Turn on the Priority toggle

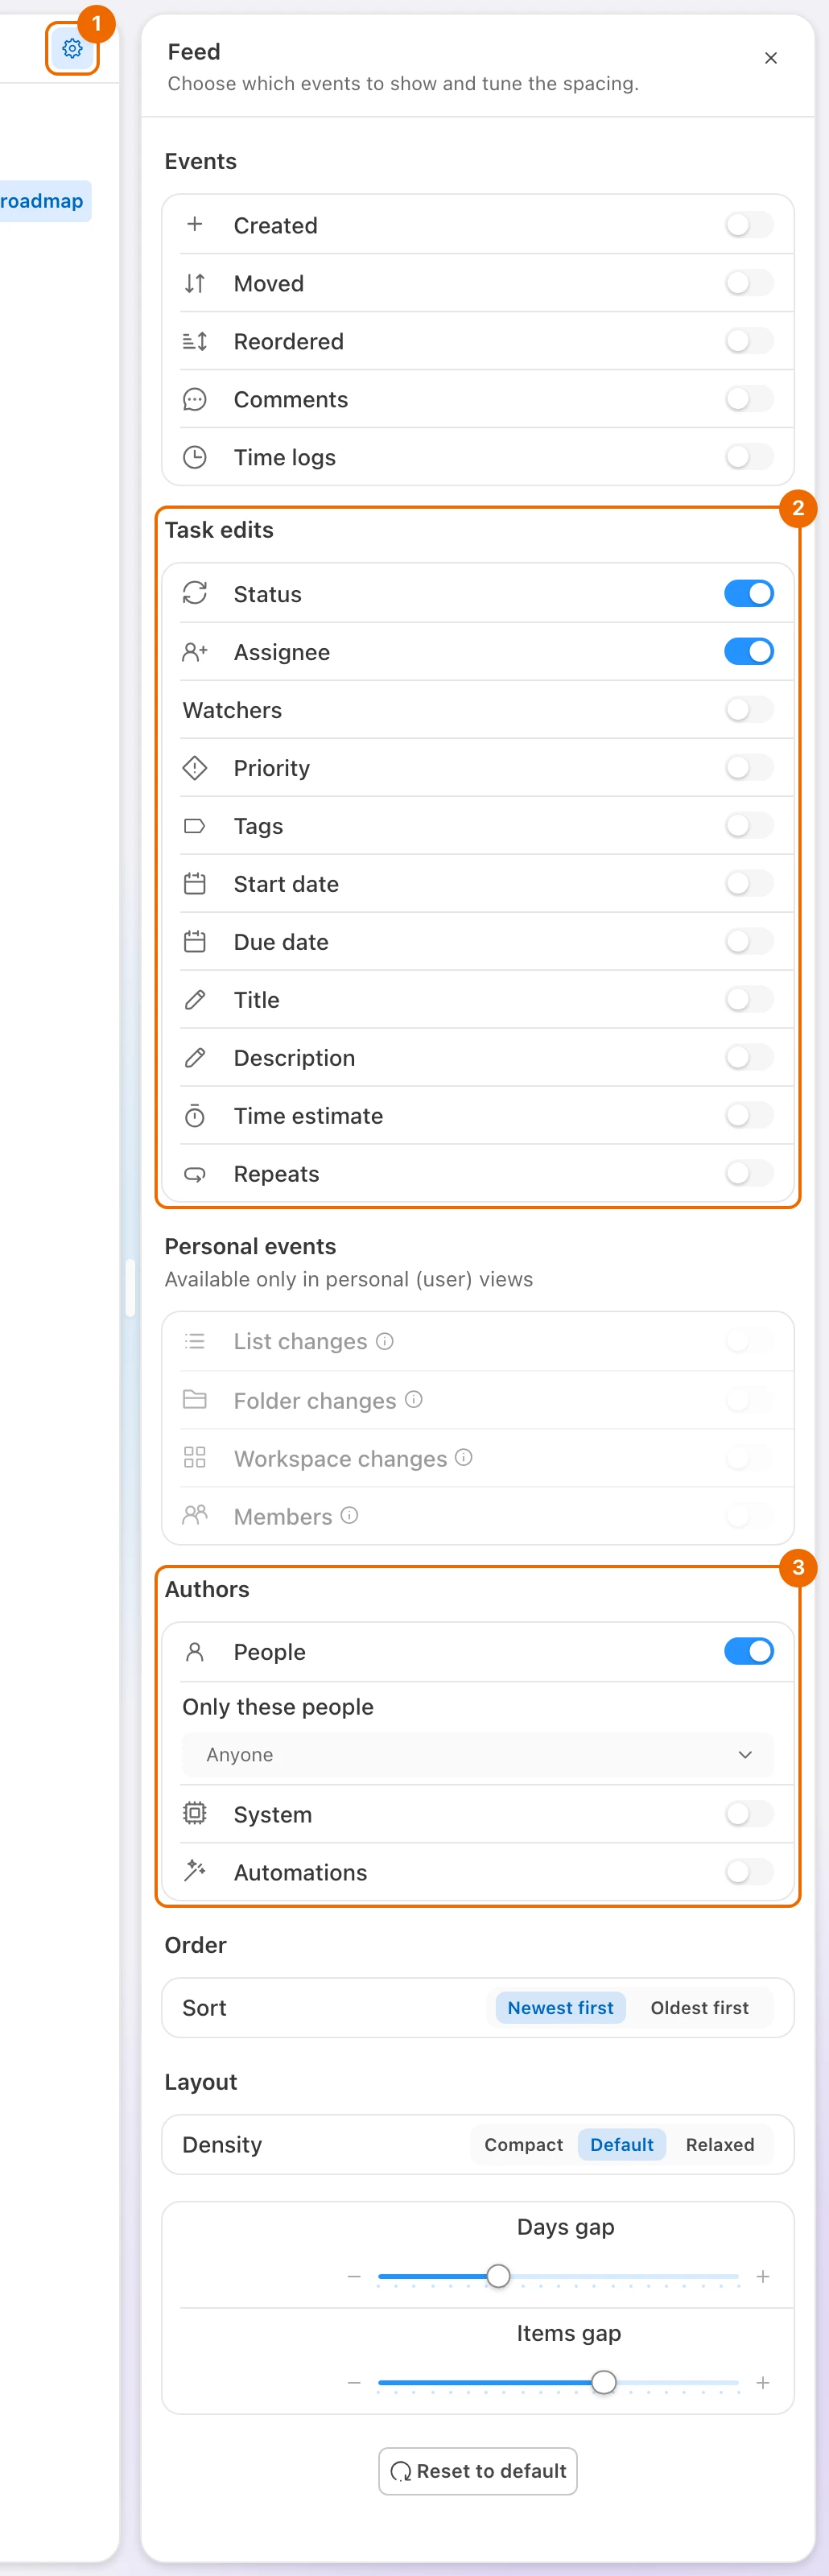pos(749,767)
